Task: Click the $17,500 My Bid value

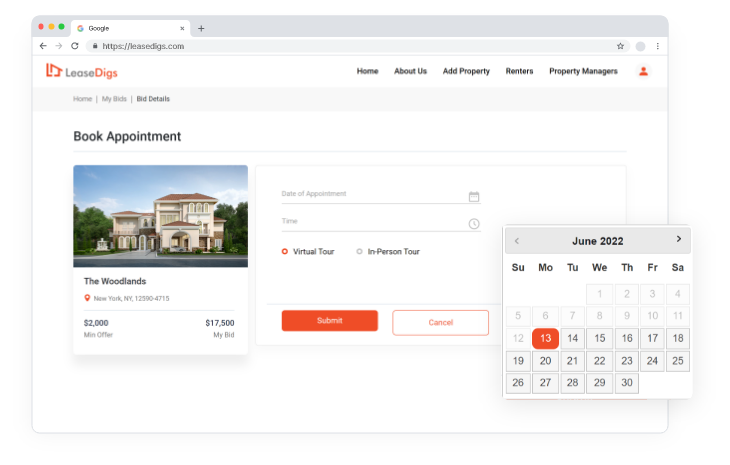Action: point(220,323)
